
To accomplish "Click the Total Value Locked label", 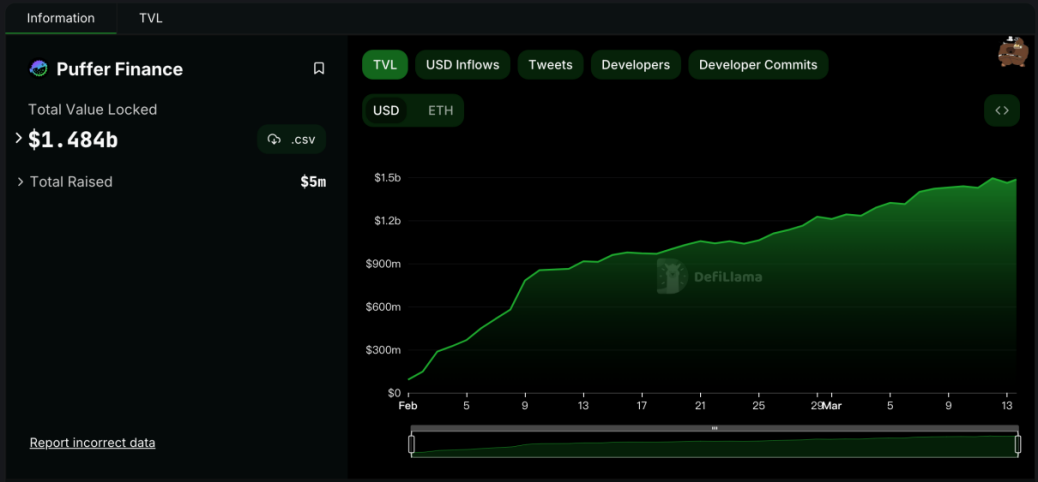I will (x=93, y=110).
